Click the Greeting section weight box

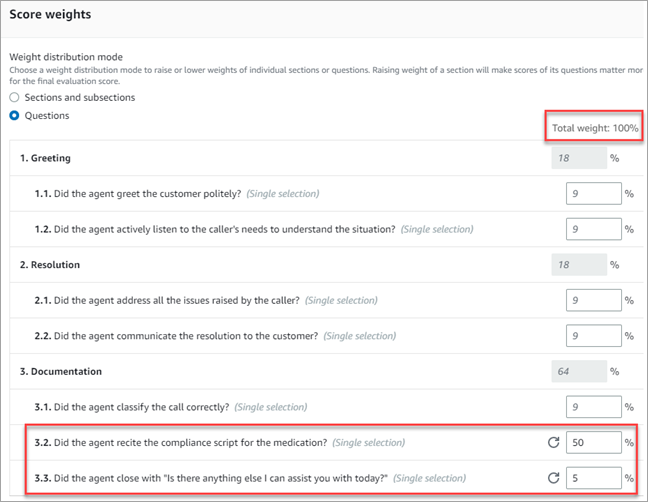[579, 157]
